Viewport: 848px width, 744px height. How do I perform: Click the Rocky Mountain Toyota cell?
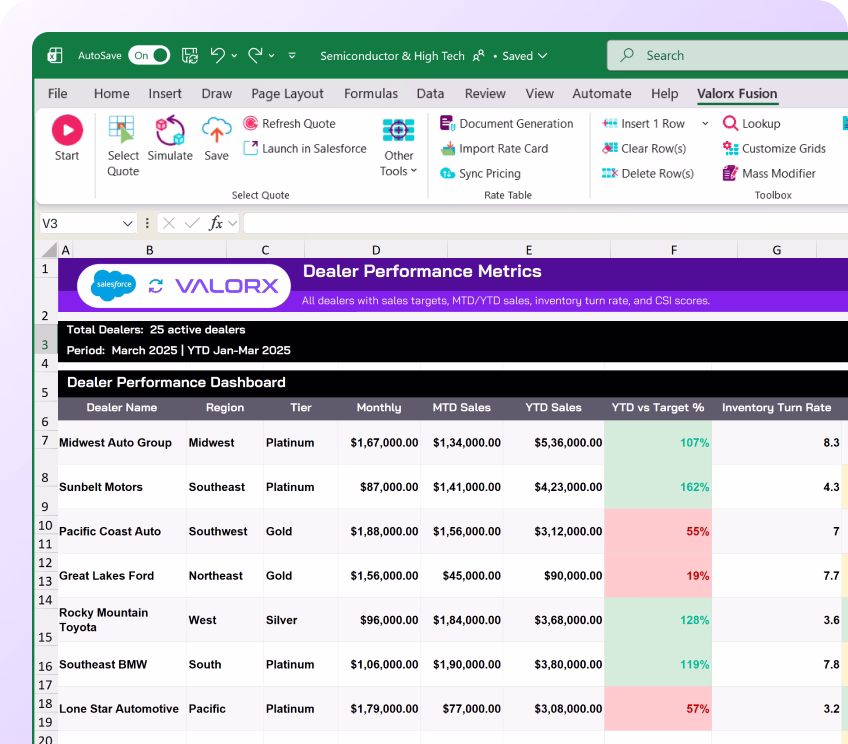tap(122, 620)
